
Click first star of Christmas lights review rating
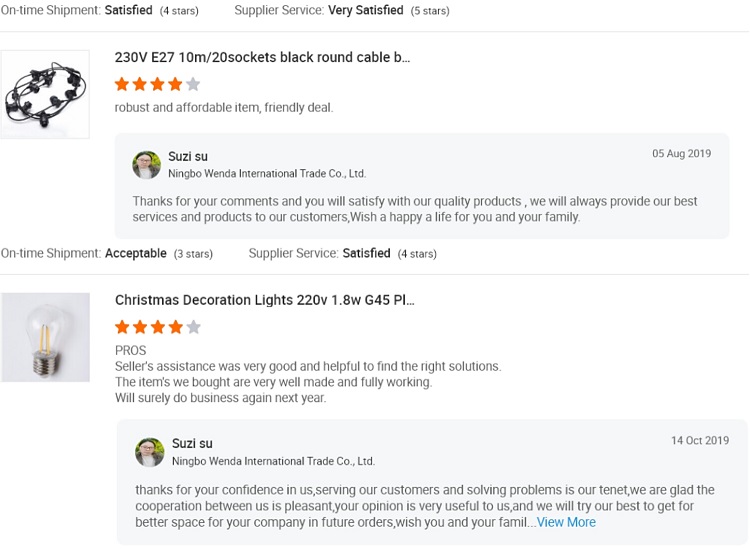coord(122,327)
